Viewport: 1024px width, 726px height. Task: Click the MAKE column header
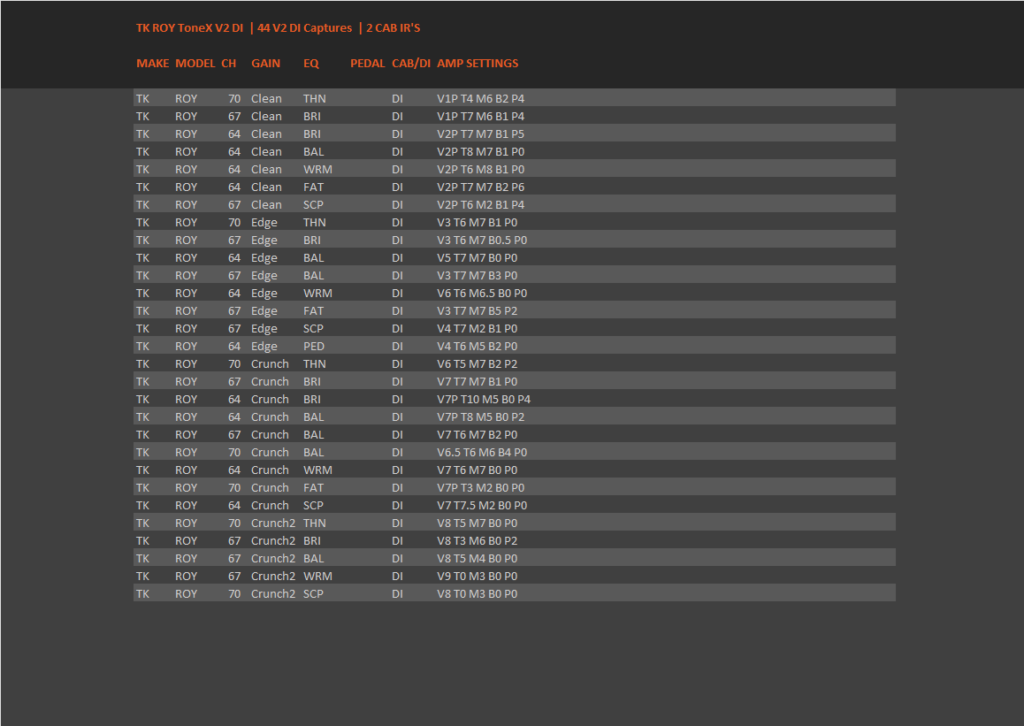[x=153, y=63]
